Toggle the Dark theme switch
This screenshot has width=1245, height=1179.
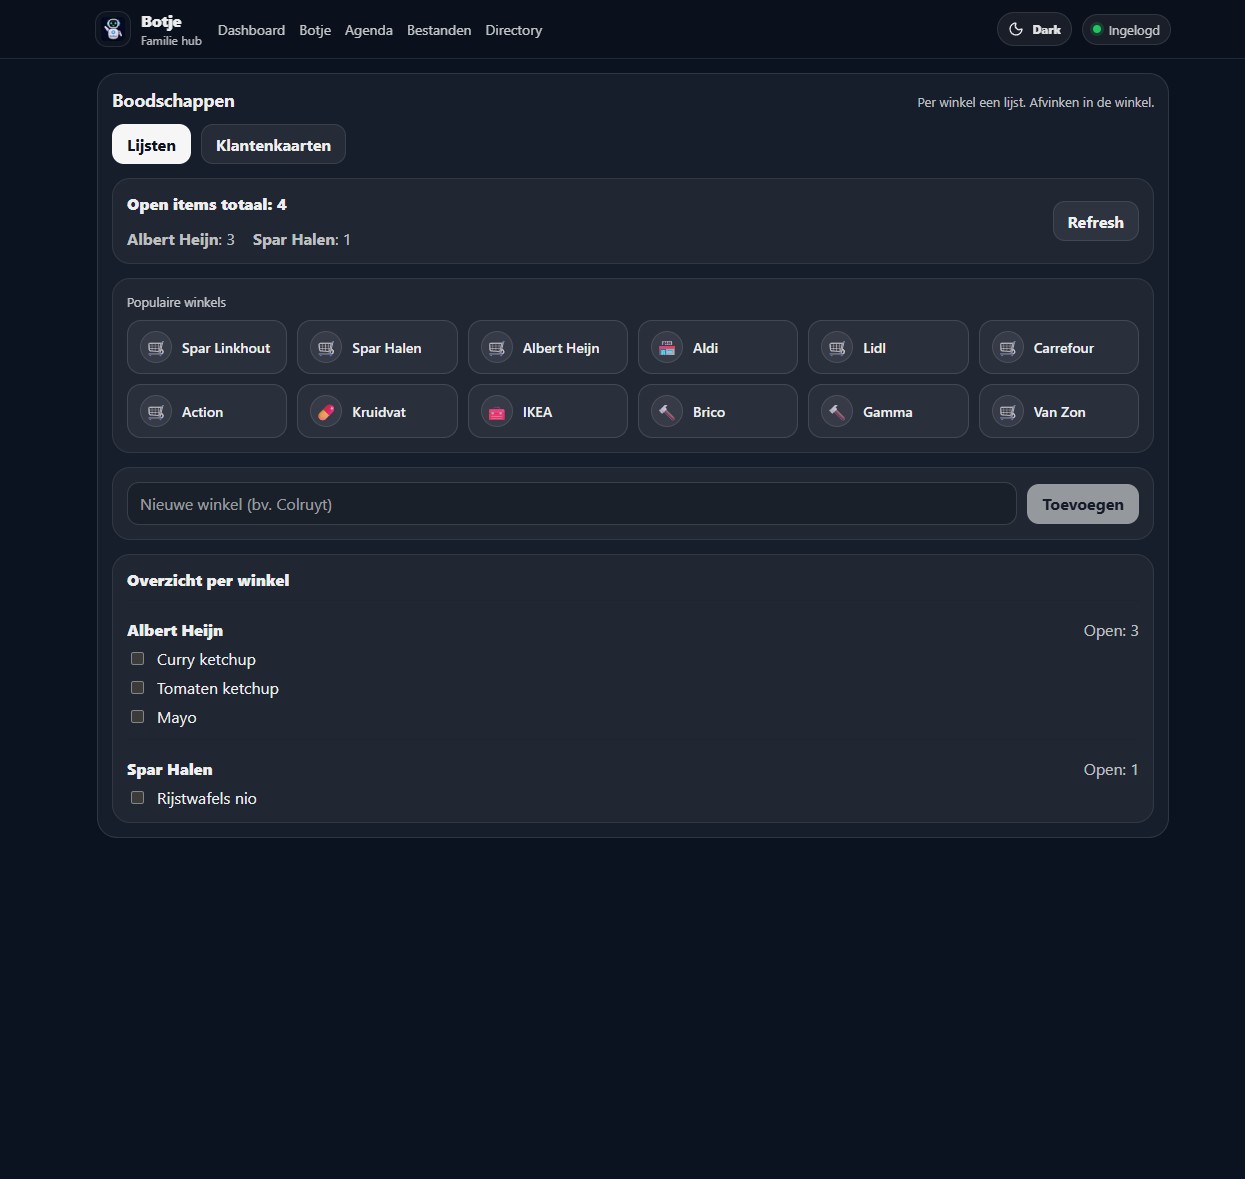[x=1034, y=30]
